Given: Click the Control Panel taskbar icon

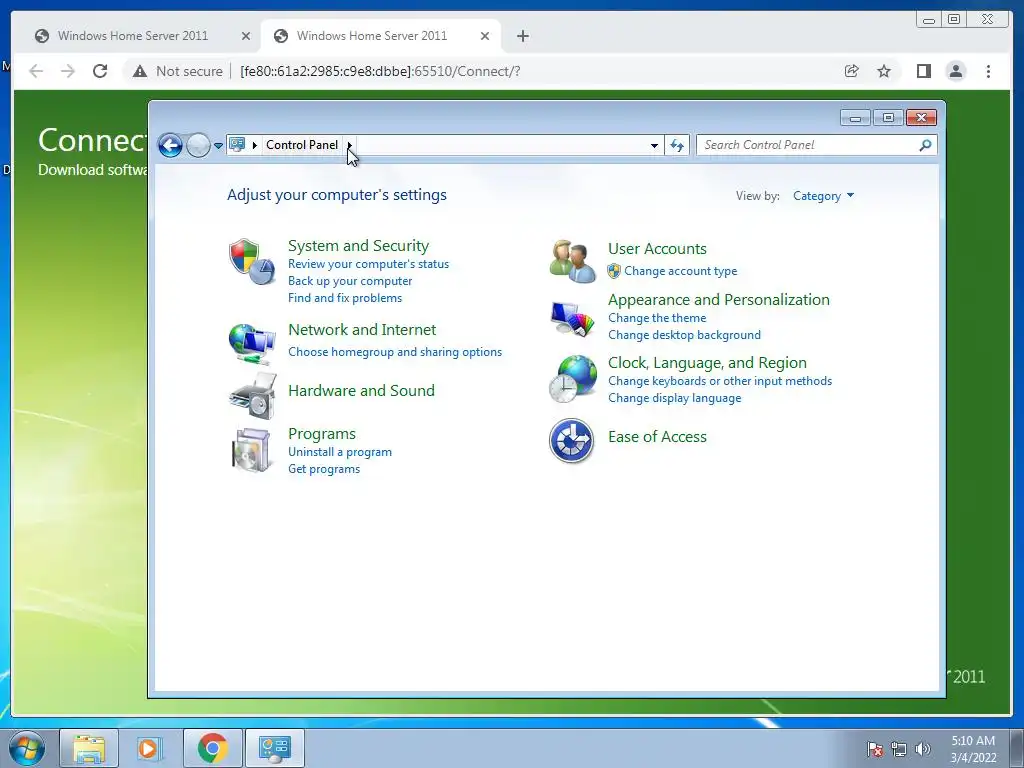Looking at the screenshot, I should (274, 748).
